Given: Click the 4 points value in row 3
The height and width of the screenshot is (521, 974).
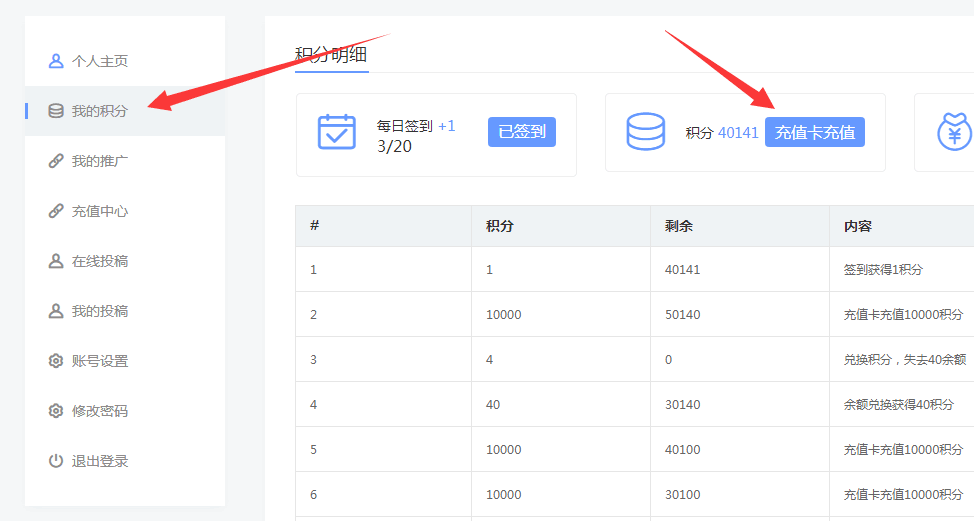Looking at the screenshot, I should point(489,360).
